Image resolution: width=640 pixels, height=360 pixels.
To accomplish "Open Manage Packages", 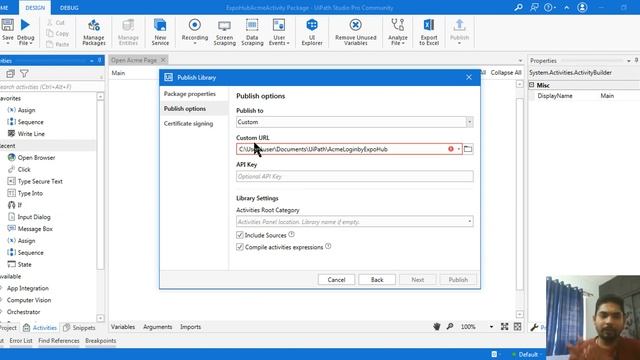I will pos(94,32).
